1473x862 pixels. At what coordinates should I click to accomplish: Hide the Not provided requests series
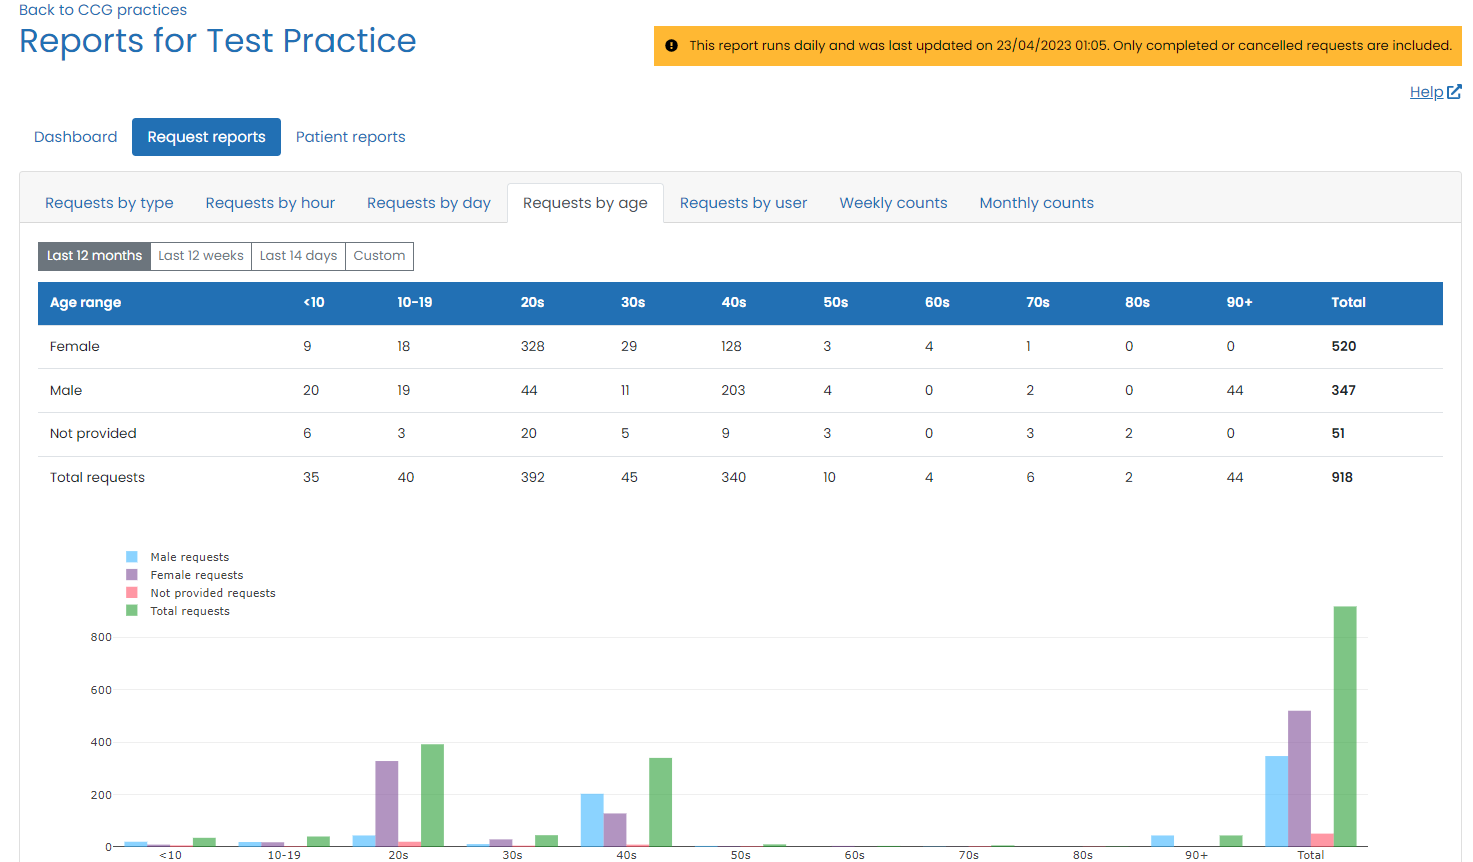pos(212,593)
